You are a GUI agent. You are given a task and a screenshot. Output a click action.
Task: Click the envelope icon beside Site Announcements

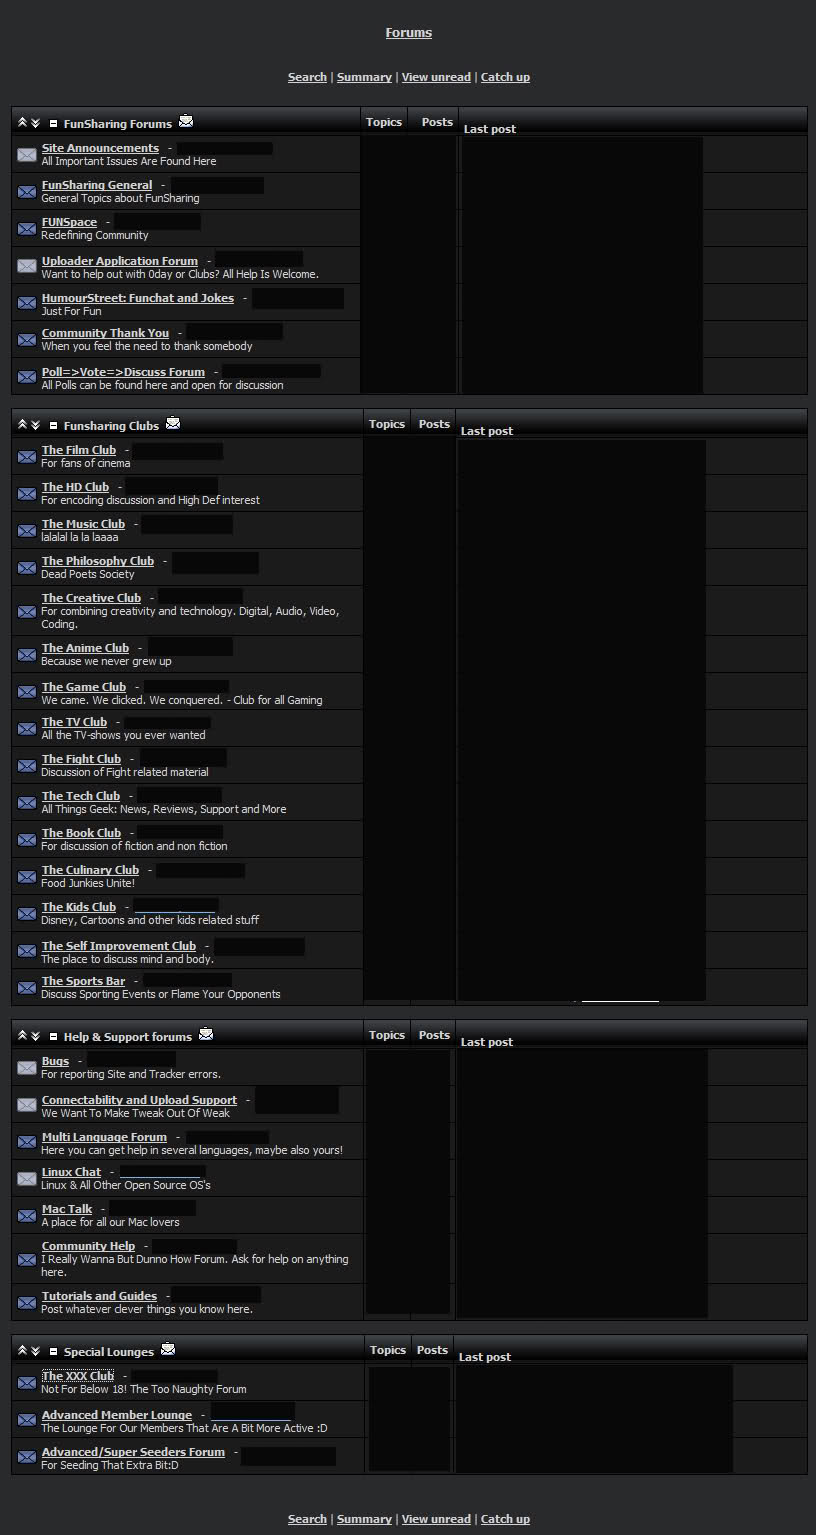click(27, 155)
